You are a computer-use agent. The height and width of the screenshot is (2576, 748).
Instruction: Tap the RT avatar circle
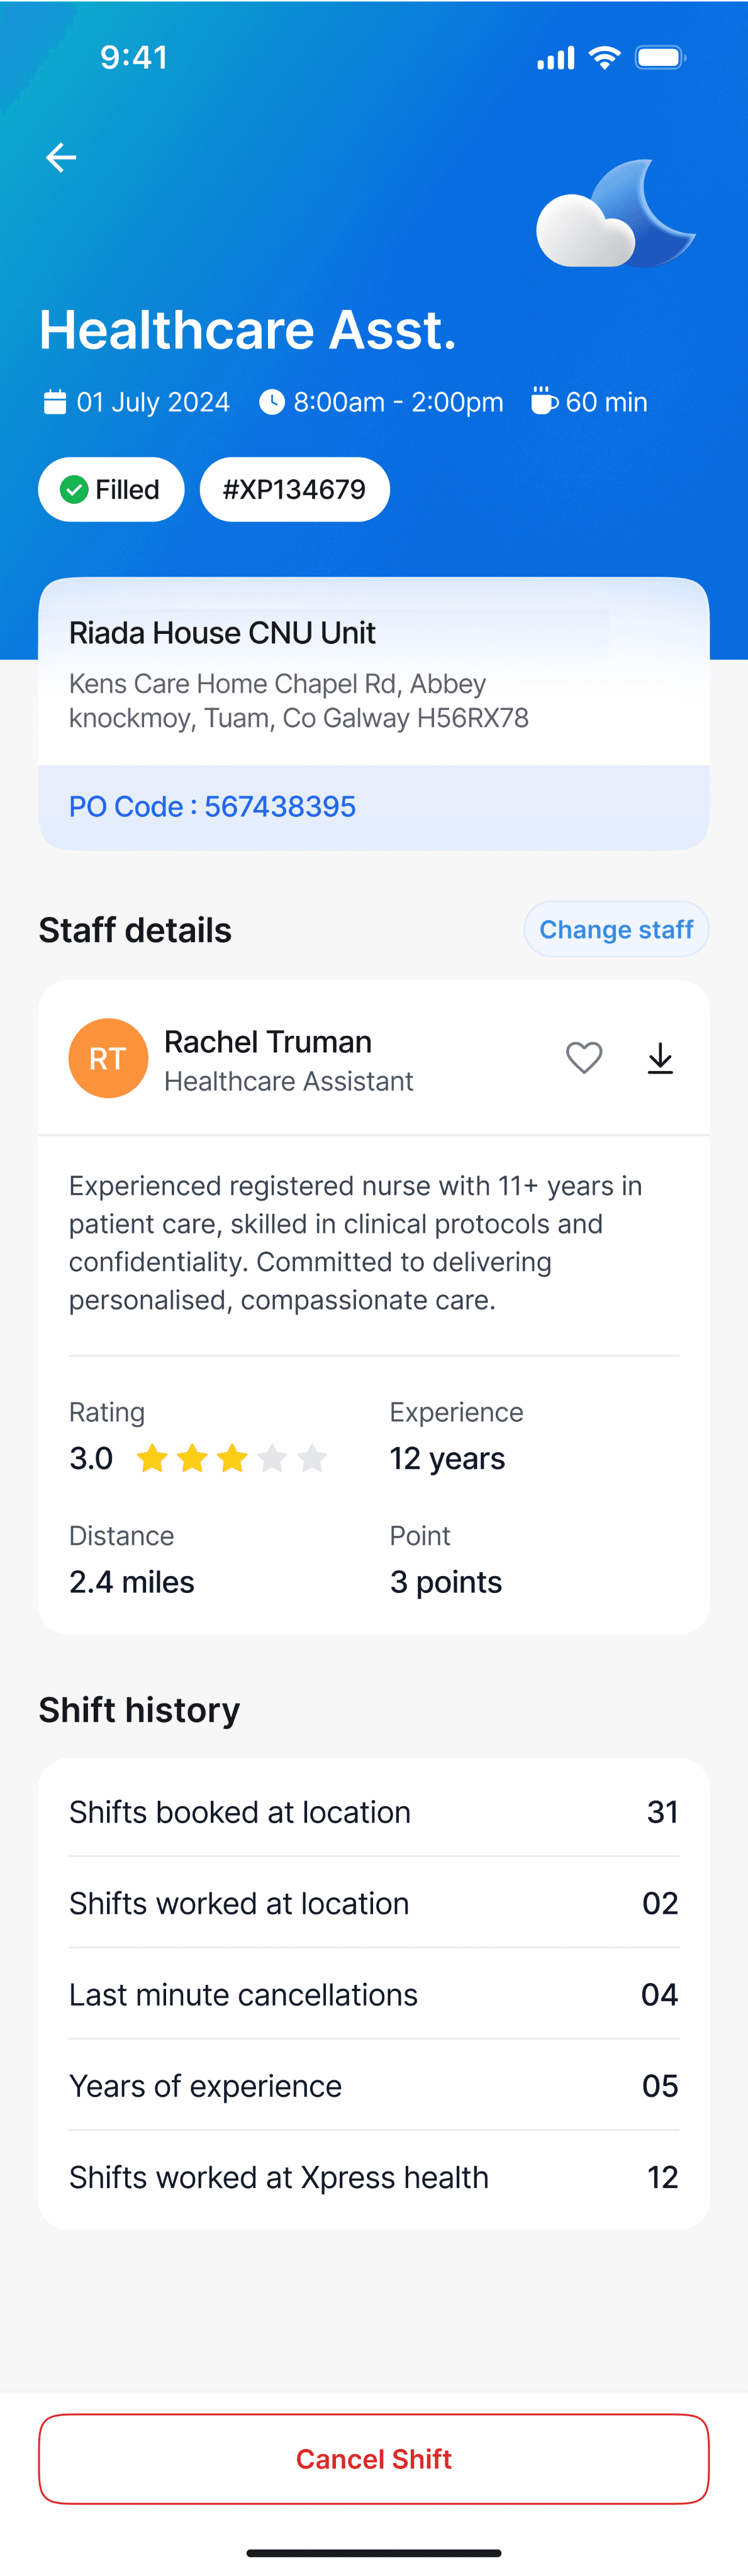pos(108,1058)
